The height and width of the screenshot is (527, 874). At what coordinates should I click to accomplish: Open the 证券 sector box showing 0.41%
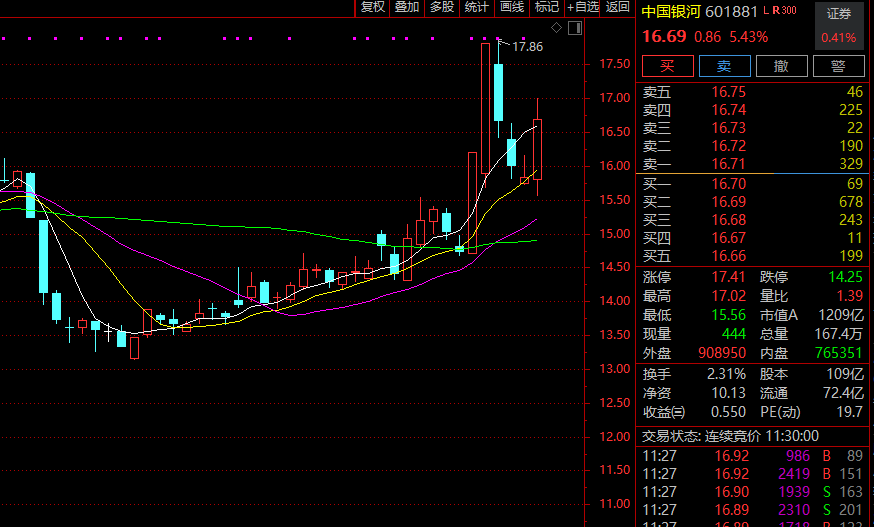coord(839,26)
